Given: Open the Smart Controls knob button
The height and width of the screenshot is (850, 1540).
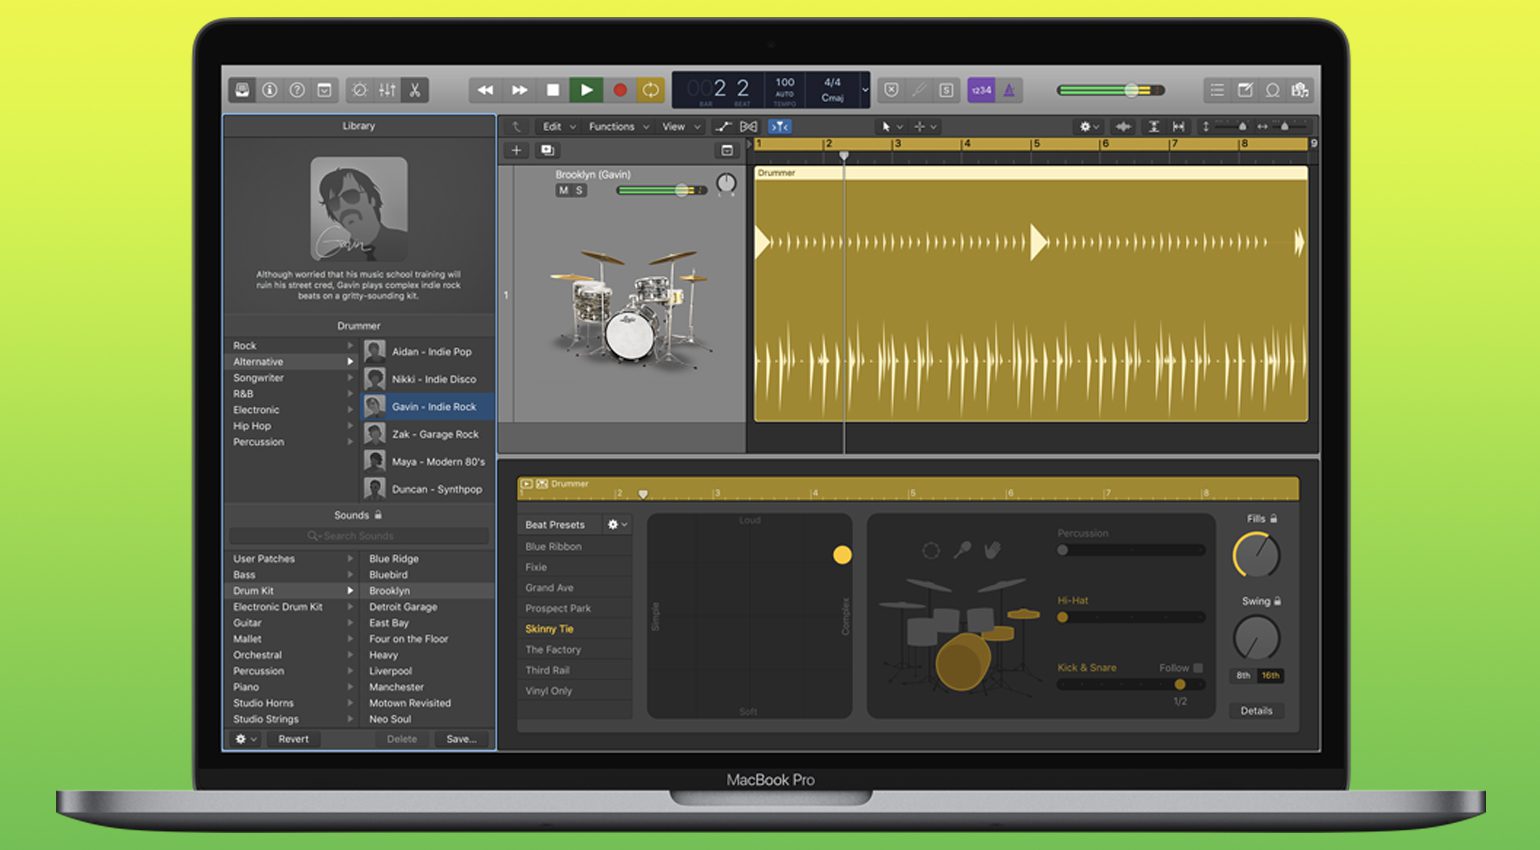Looking at the screenshot, I should (x=359, y=90).
